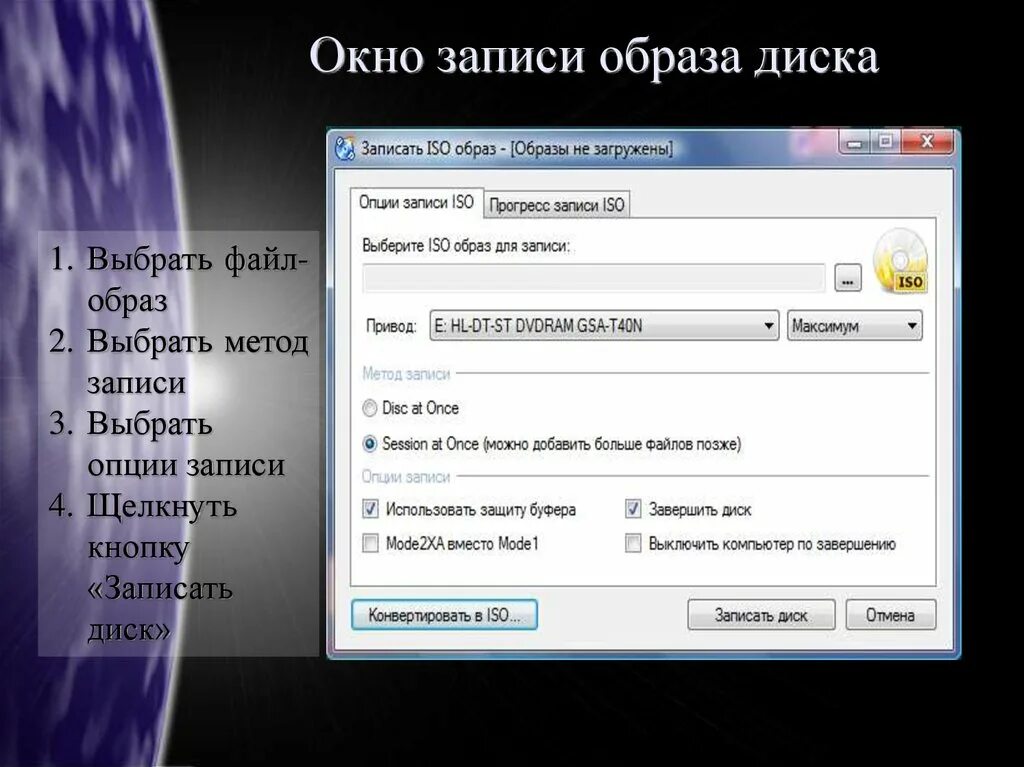Switch to the Прогресс записи ISO tab
Viewport: 1024px width, 767px height.
[556, 205]
